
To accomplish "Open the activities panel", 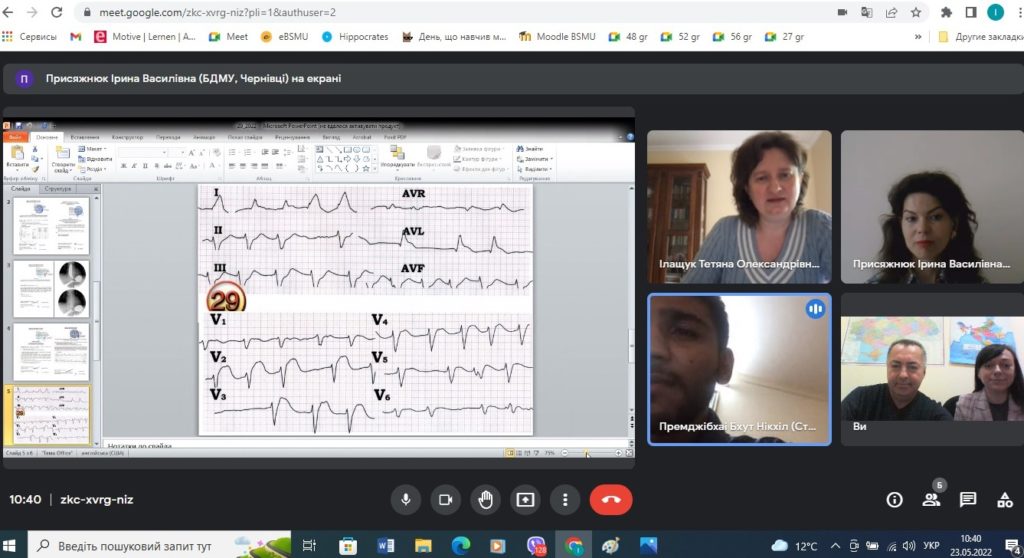I will pyautogui.click(x=1004, y=499).
